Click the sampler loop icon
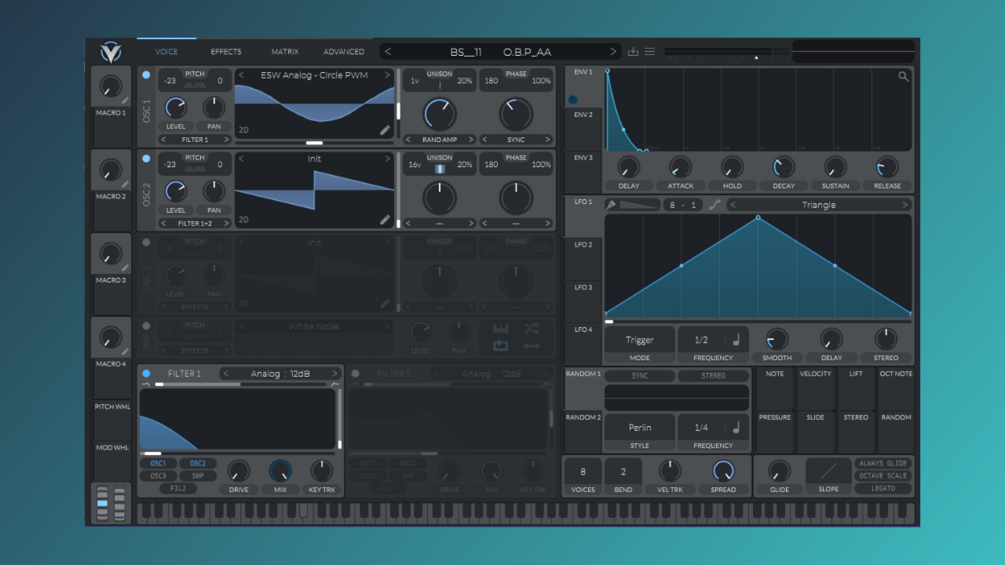Screen dimensions: 1005x565 coord(501,346)
